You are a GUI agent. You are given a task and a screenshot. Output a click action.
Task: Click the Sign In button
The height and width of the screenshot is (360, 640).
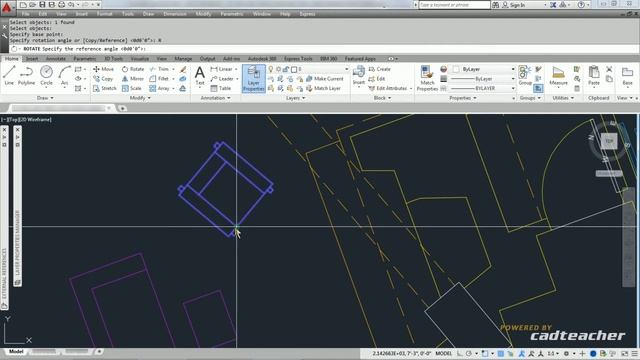pos(514,5)
